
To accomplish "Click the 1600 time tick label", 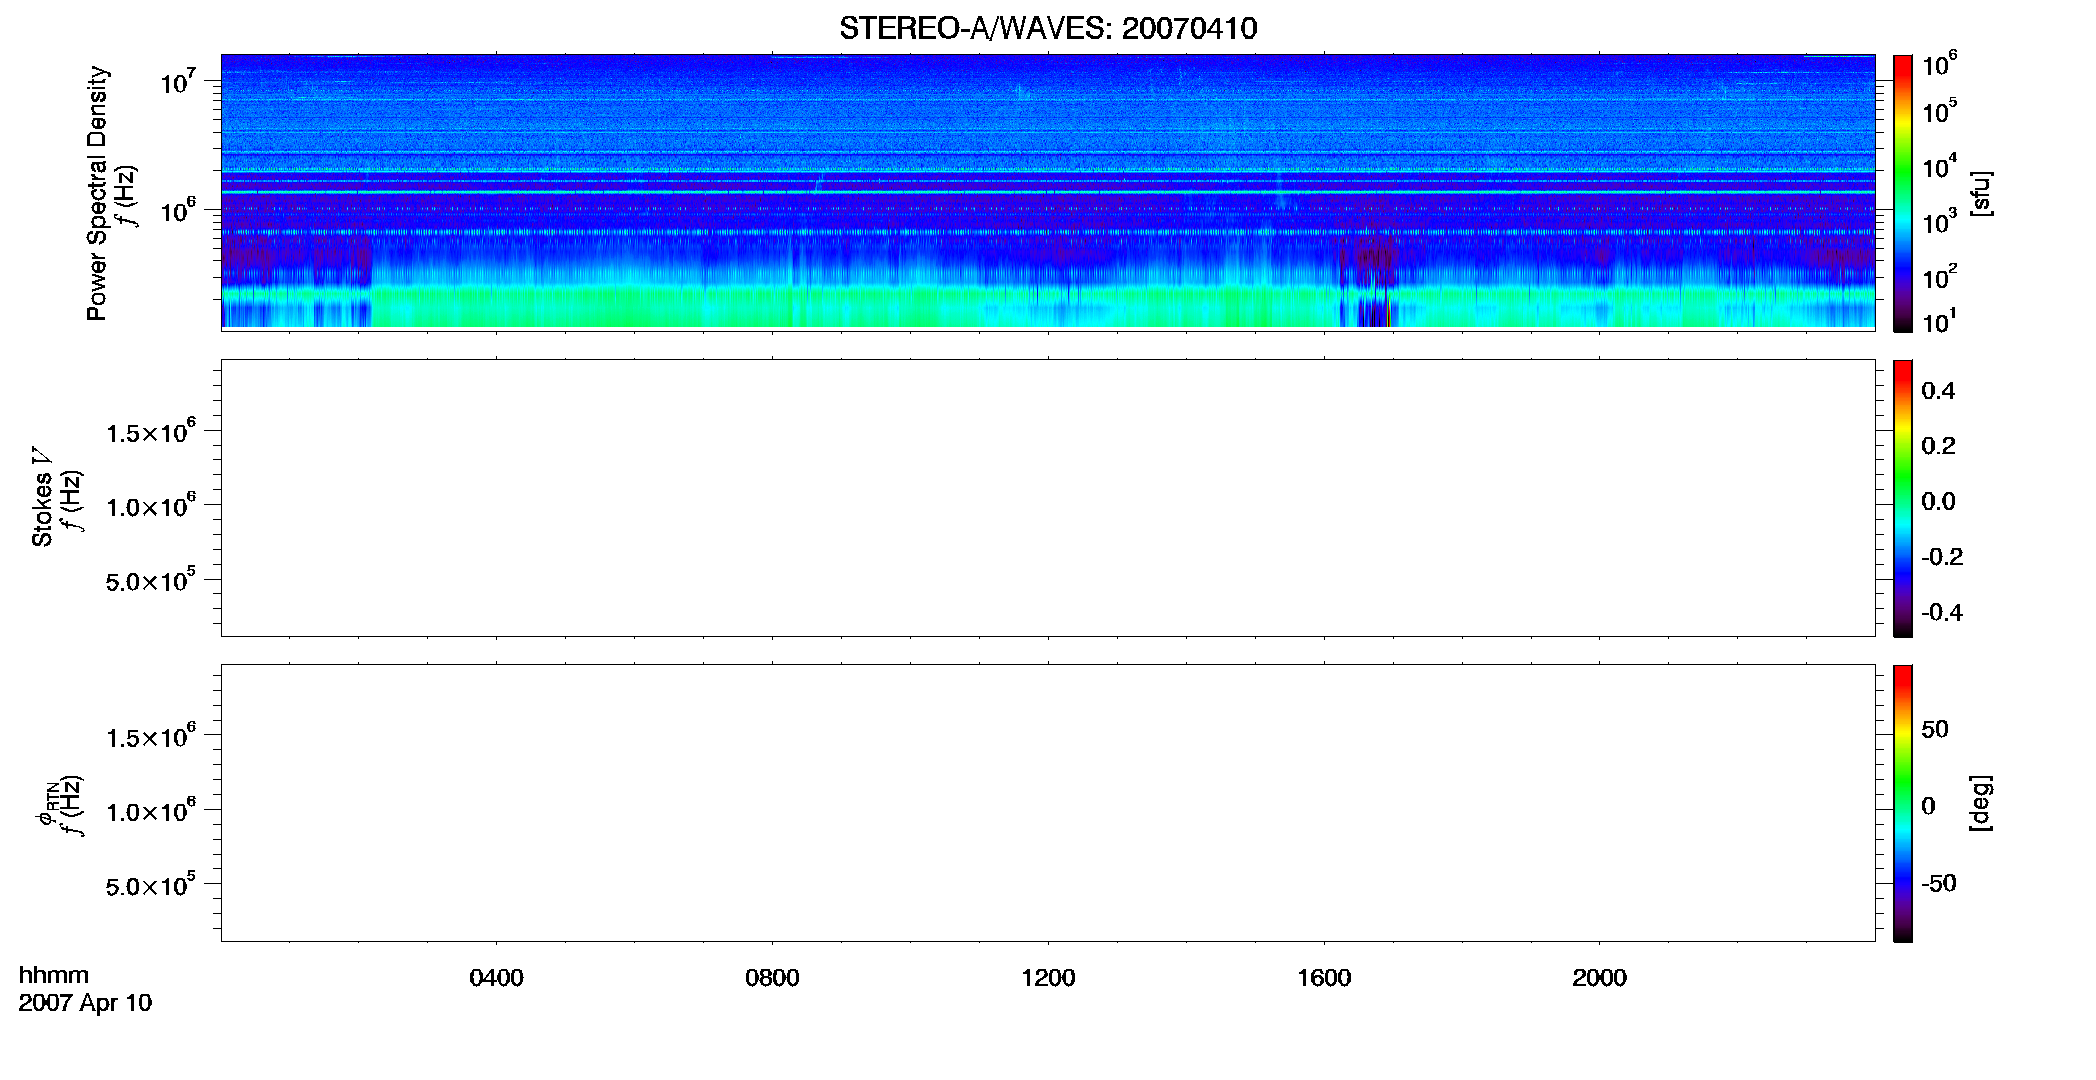I will (1324, 978).
